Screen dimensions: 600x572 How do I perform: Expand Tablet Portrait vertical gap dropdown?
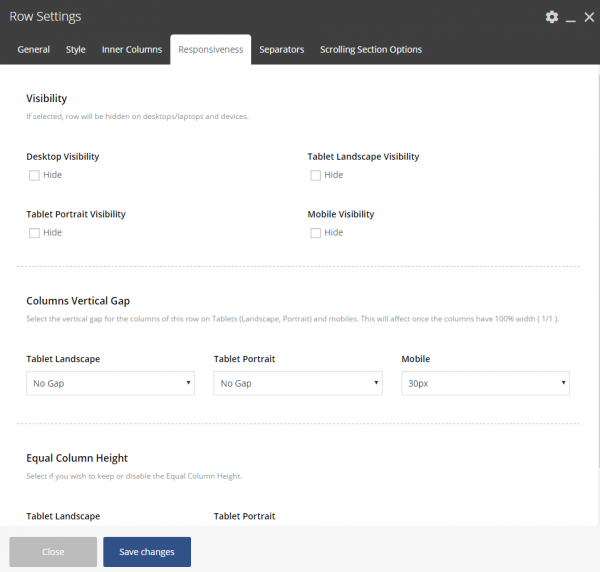point(298,383)
